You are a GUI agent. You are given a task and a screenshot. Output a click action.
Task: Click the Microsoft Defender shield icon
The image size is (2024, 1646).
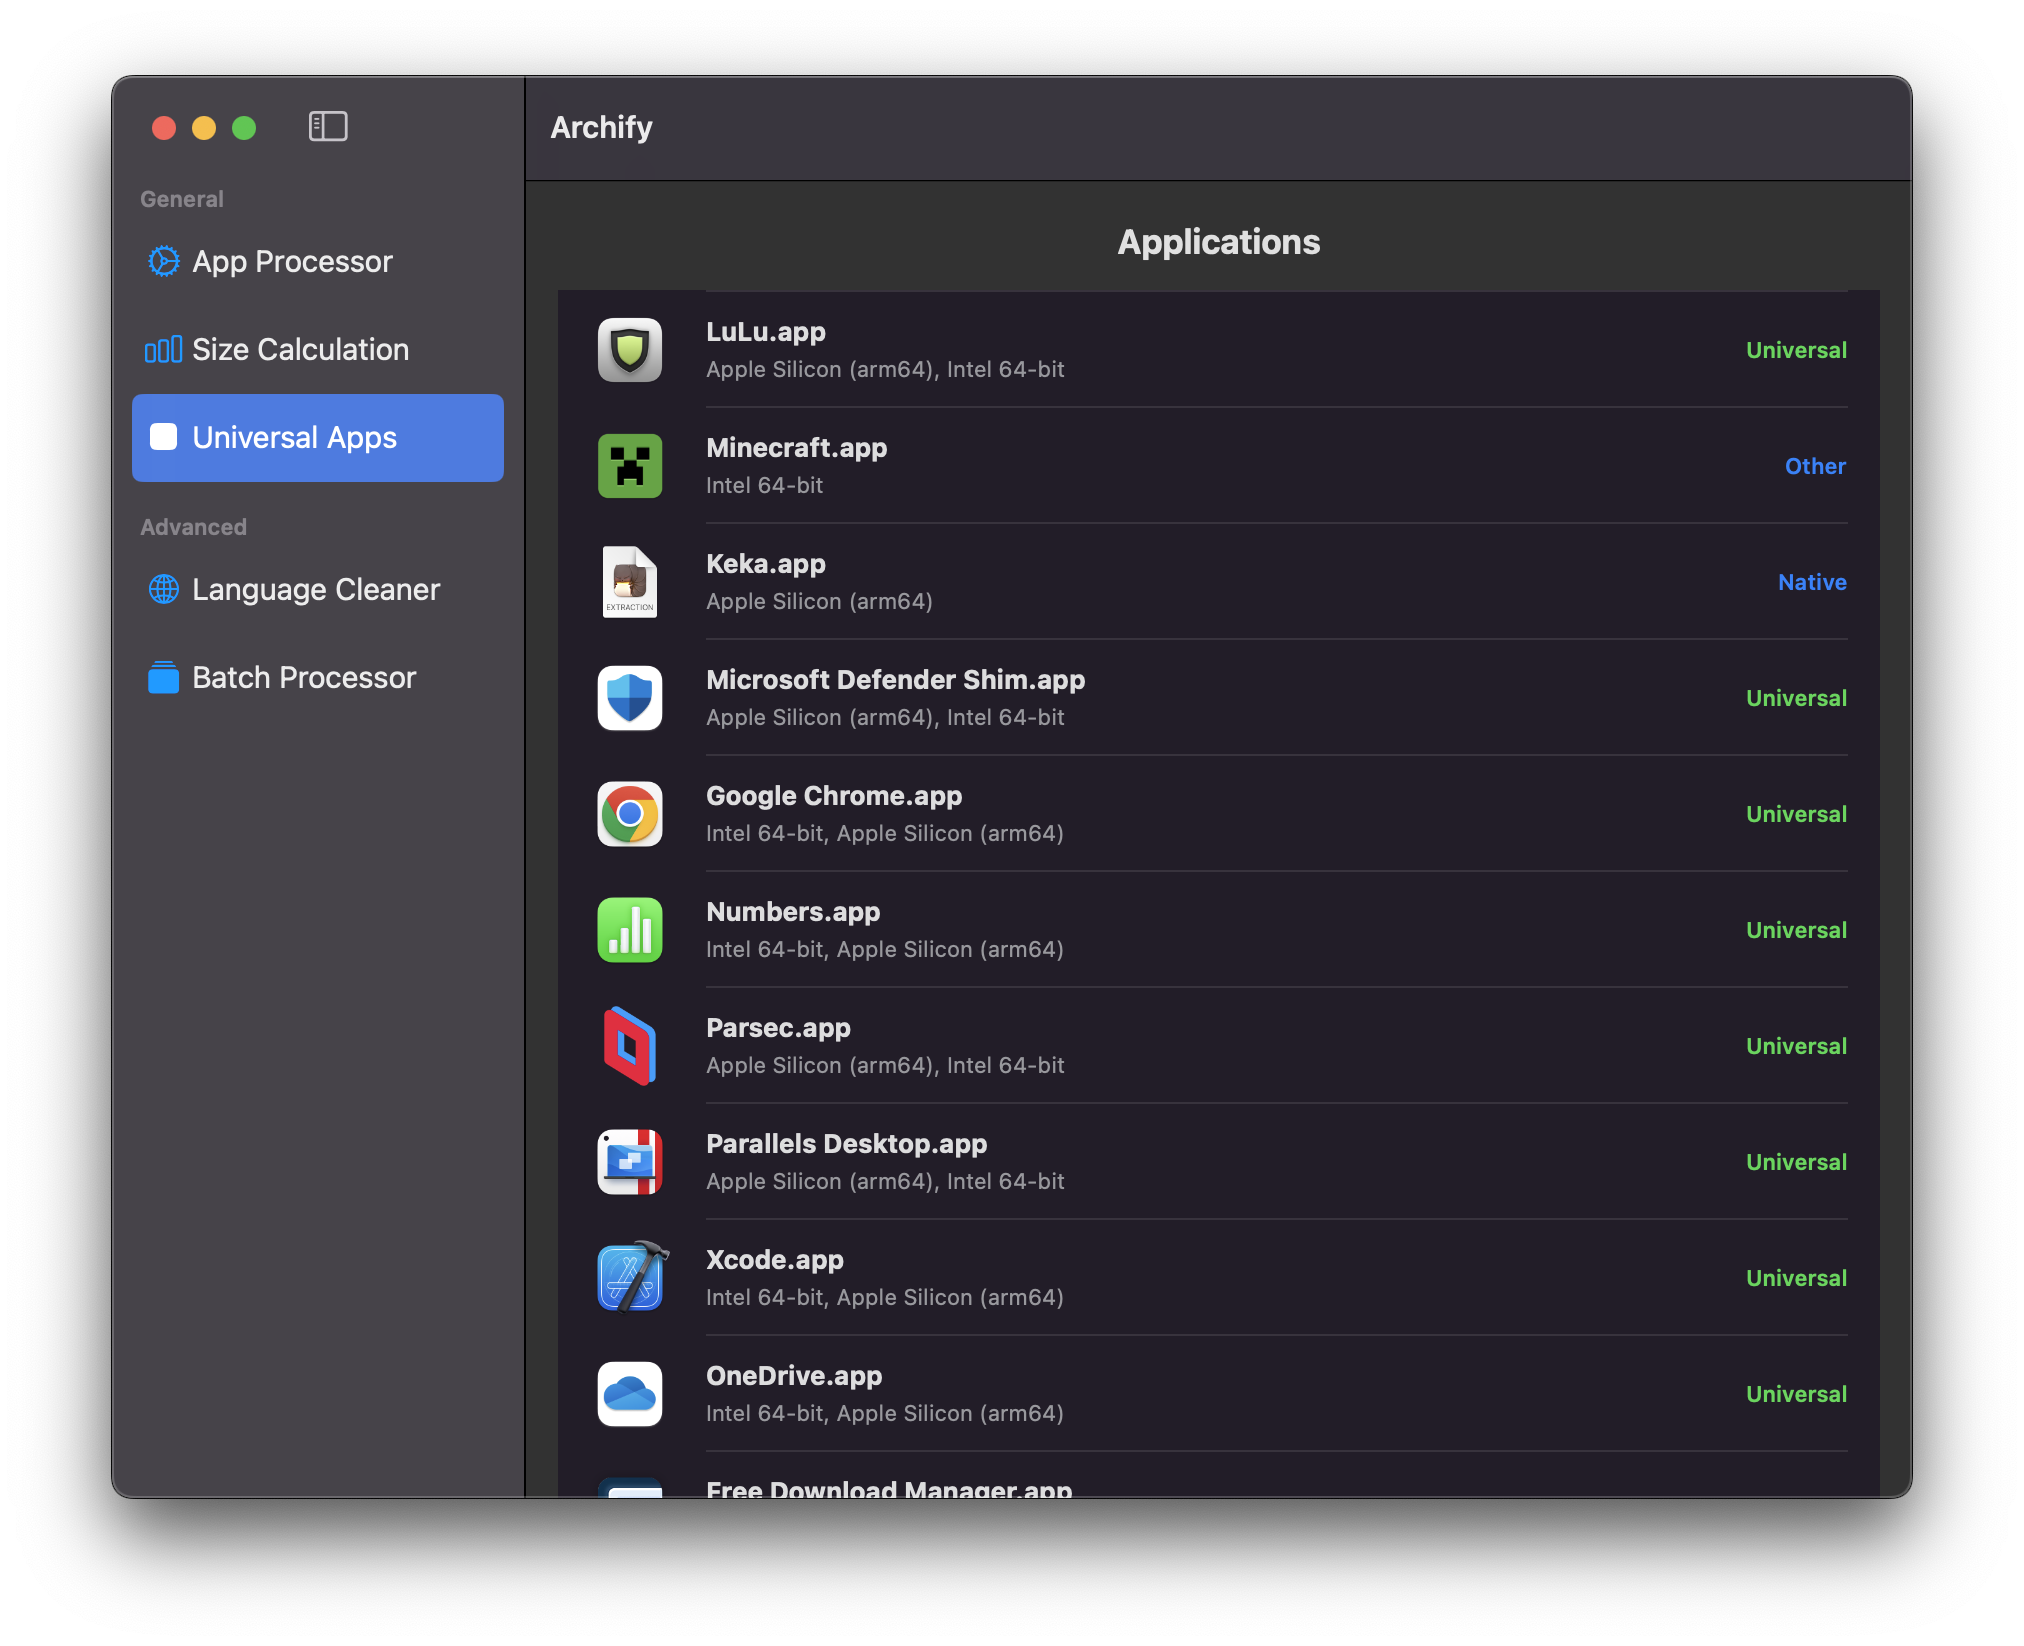[x=630, y=698]
